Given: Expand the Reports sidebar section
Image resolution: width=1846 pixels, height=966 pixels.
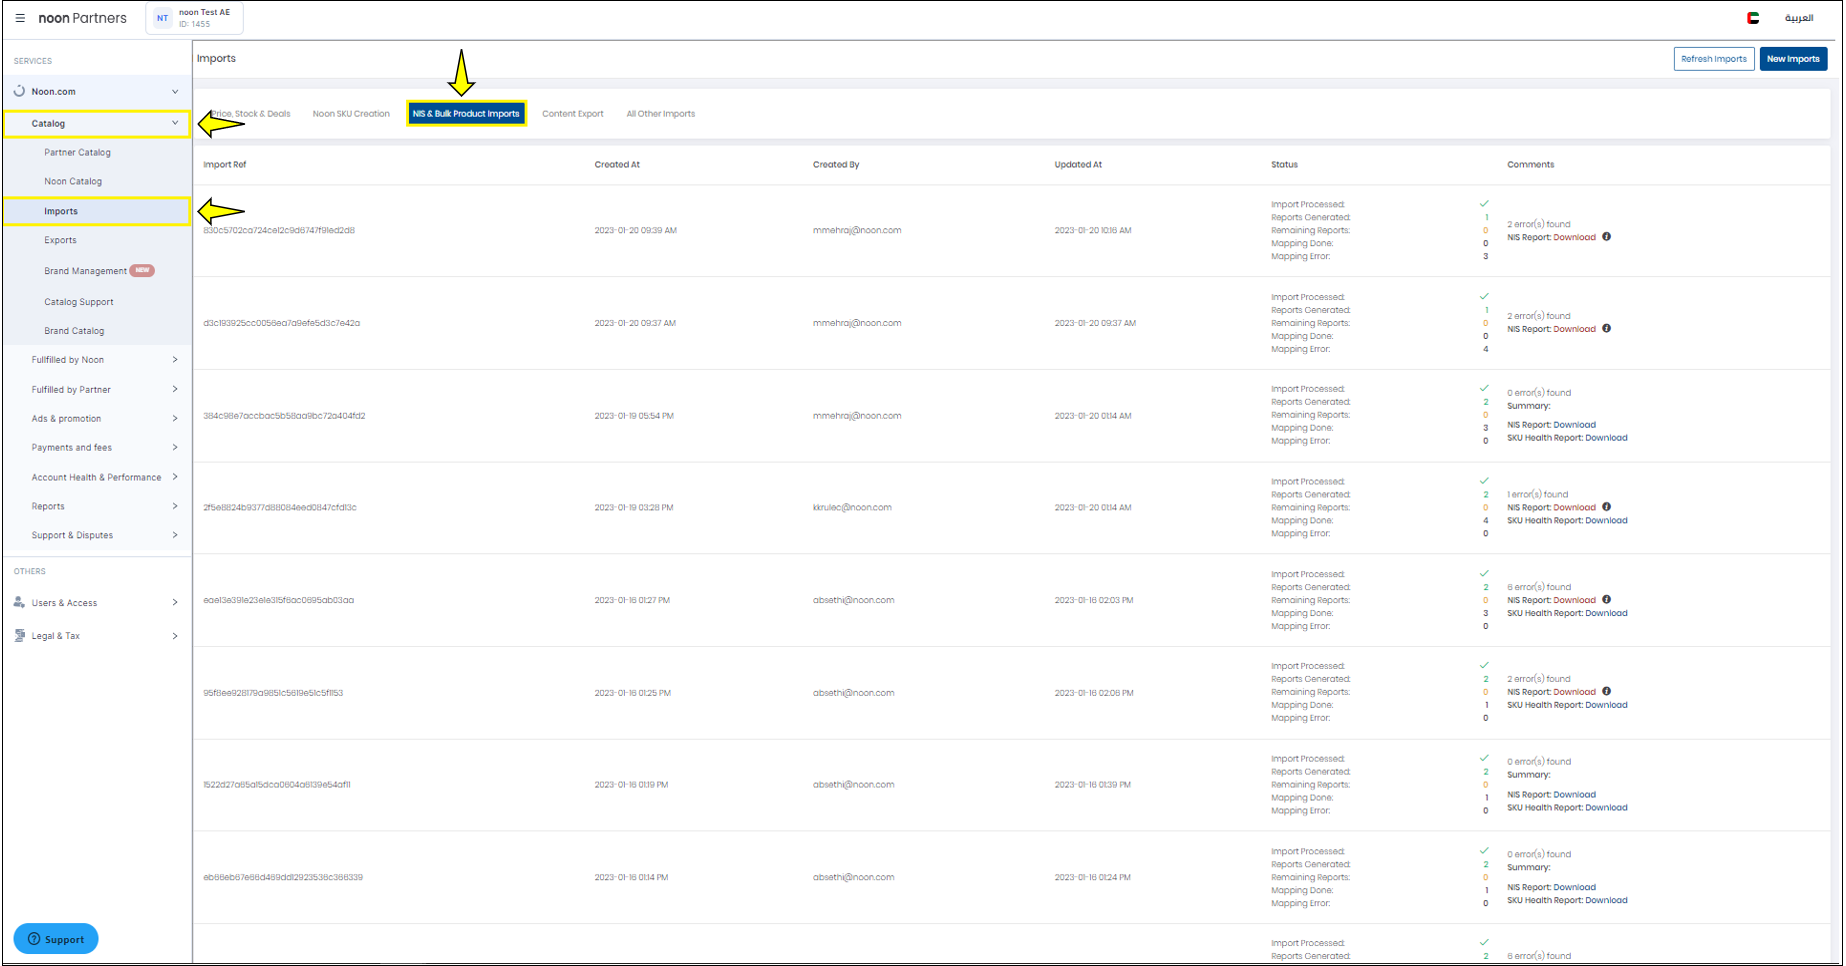Looking at the screenshot, I should coord(175,506).
